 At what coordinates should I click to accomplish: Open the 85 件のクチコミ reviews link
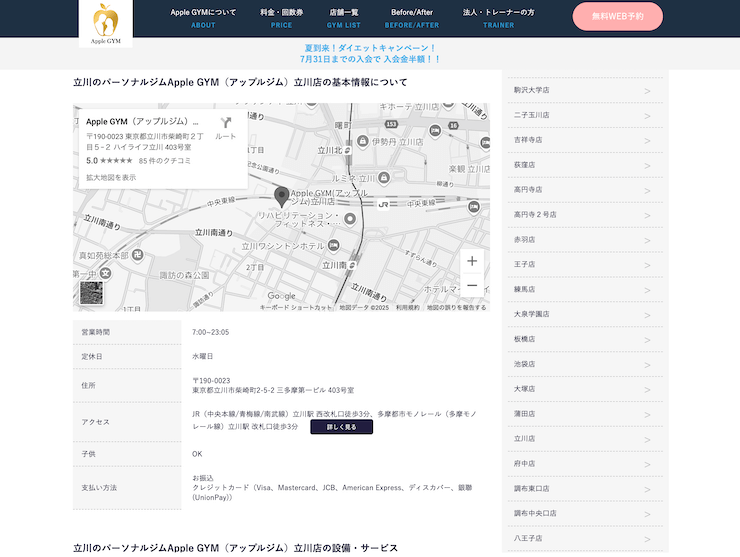[165, 161]
